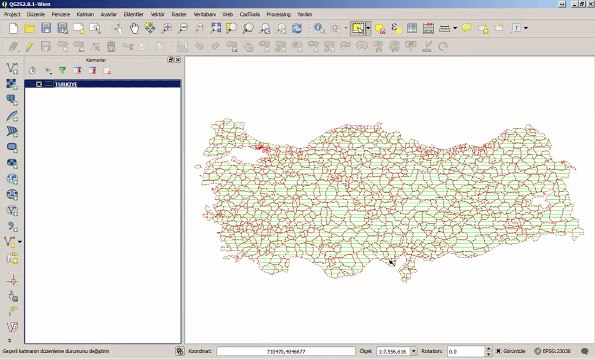Click the EPSG:23036 CRS status button
The image size is (595, 360).
552,351
